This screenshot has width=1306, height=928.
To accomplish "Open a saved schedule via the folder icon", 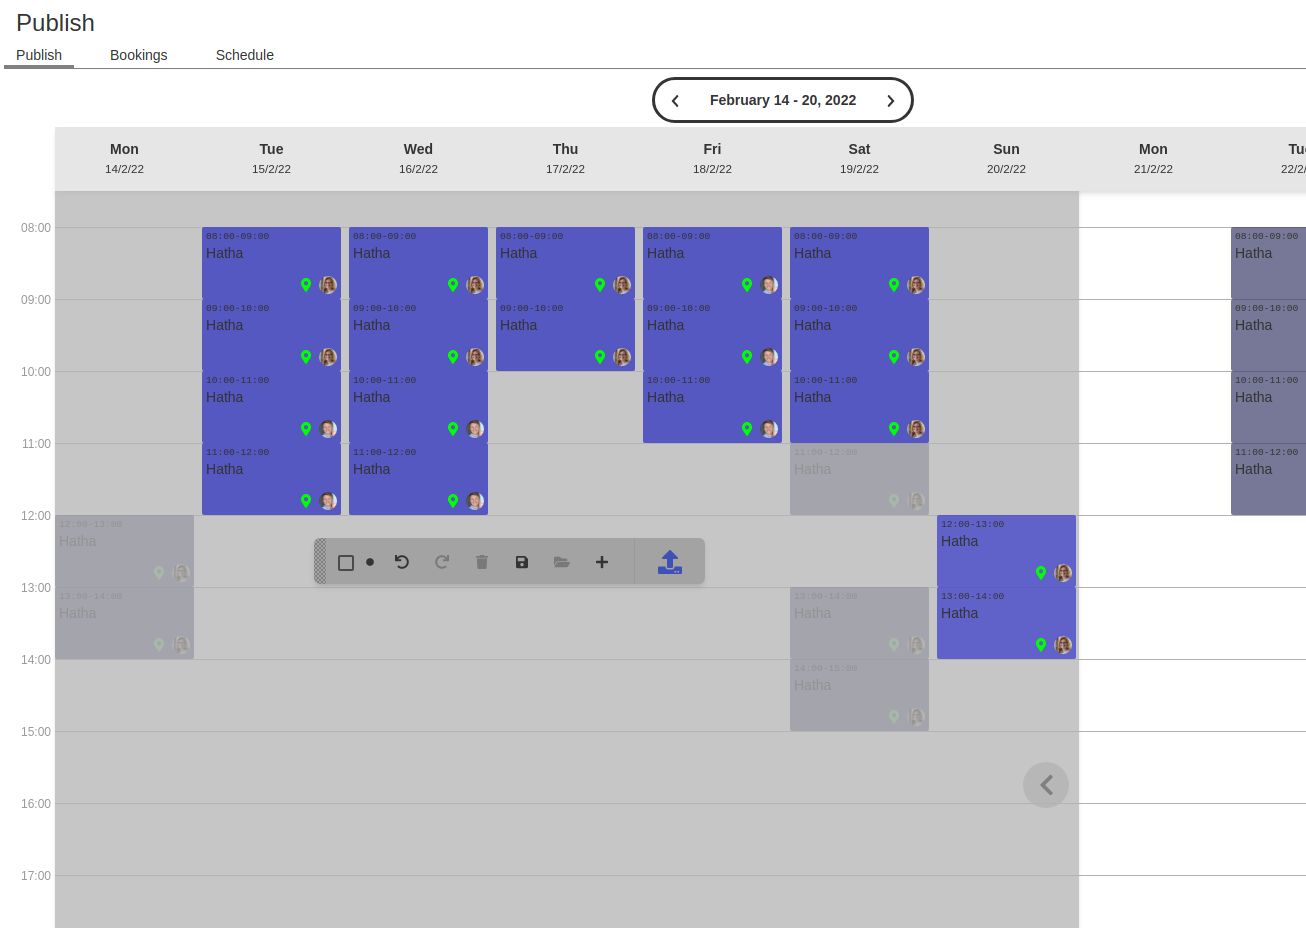I will (x=562, y=562).
